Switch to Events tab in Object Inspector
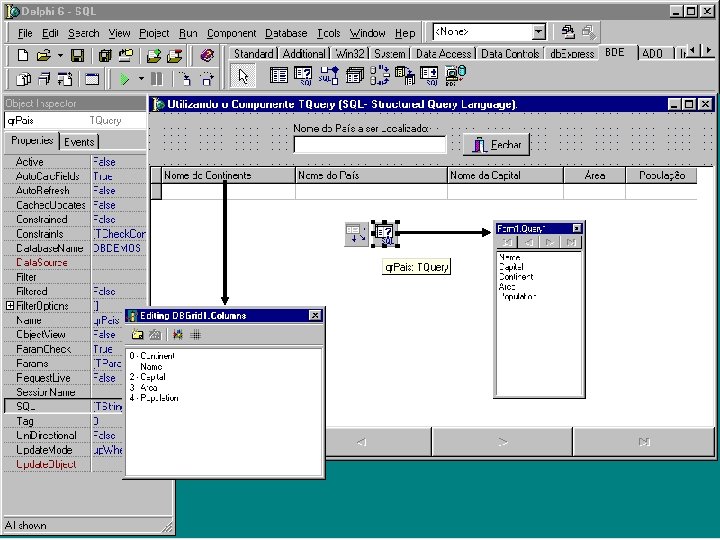720x540 pixels. (x=79, y=142)
